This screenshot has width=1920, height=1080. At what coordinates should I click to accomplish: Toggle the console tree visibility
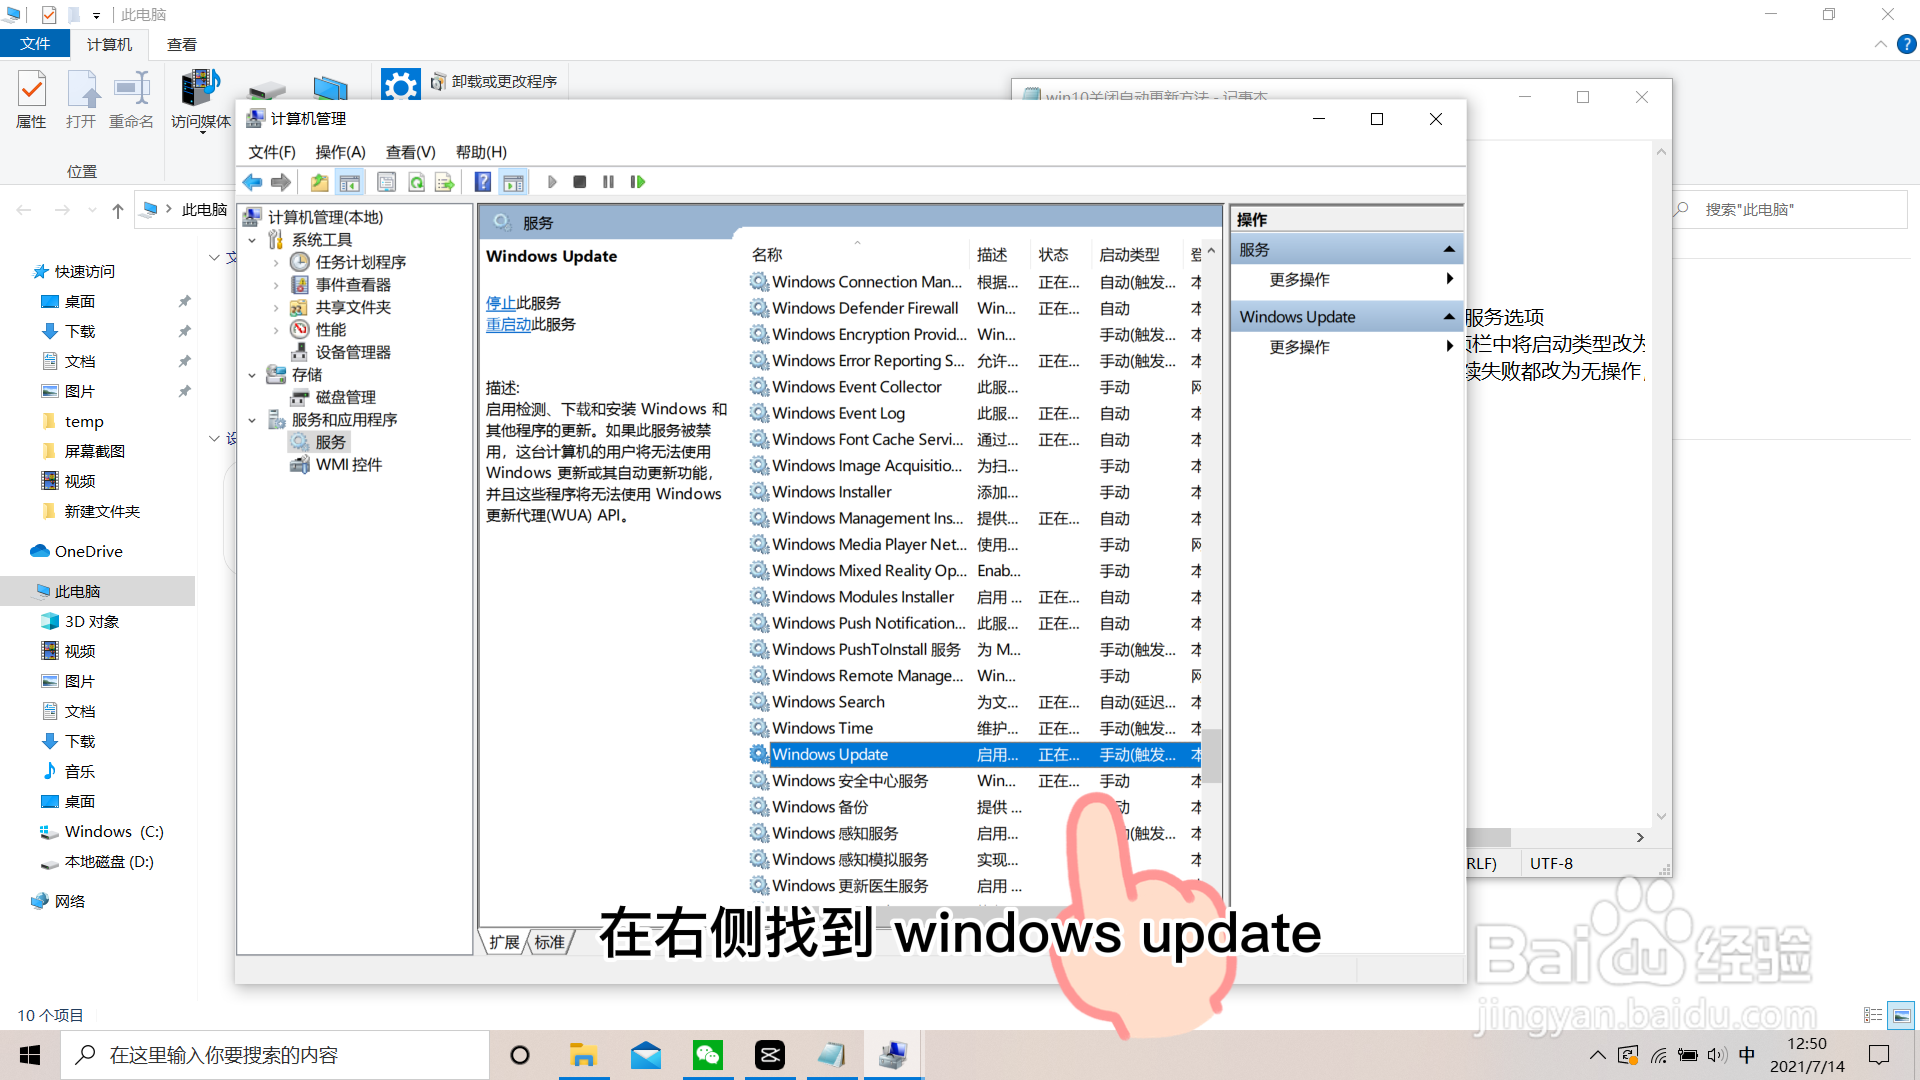click(x=350, y=181)
